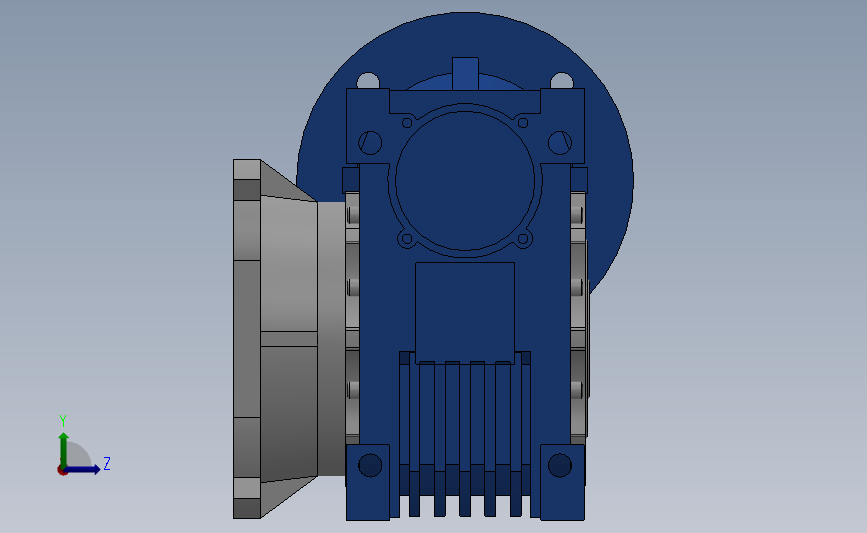Viewport: 867px width, 533px height.
Task: Select the rectangular nameplate below bearing cover
Action: [465, 313]
